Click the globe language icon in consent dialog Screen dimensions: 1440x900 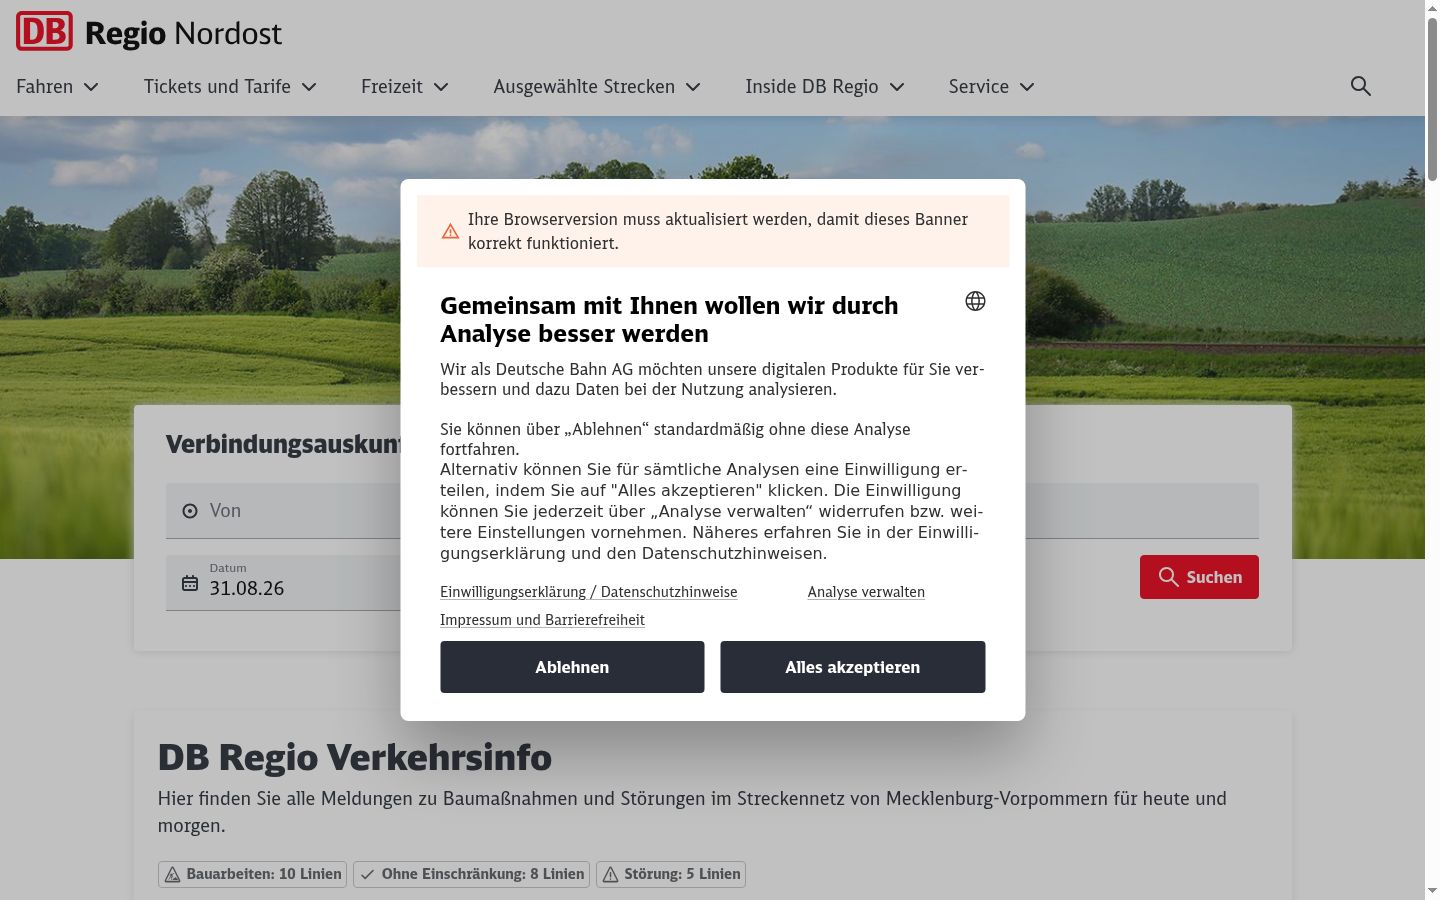(x=975, y=301)
